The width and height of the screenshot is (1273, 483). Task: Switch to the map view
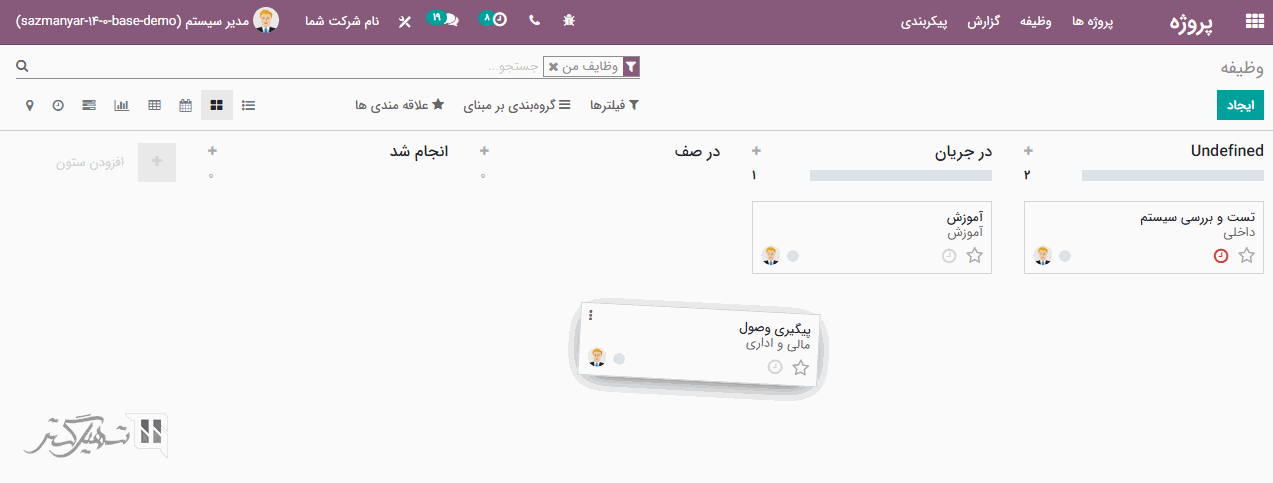(x=29, y=105)
